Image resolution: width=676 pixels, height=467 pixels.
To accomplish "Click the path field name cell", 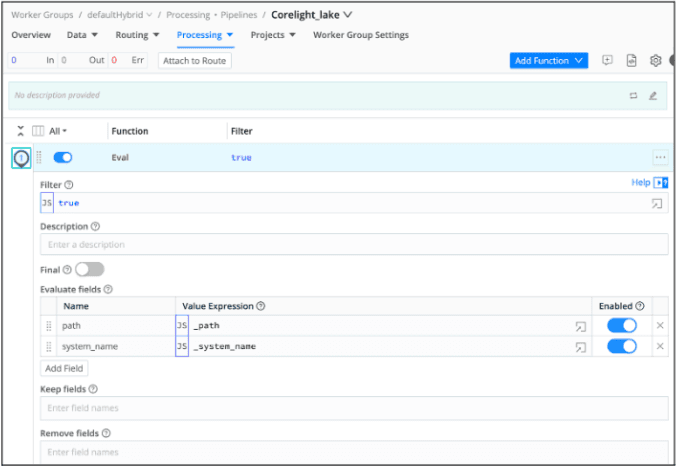I will (x=116, y=326).
